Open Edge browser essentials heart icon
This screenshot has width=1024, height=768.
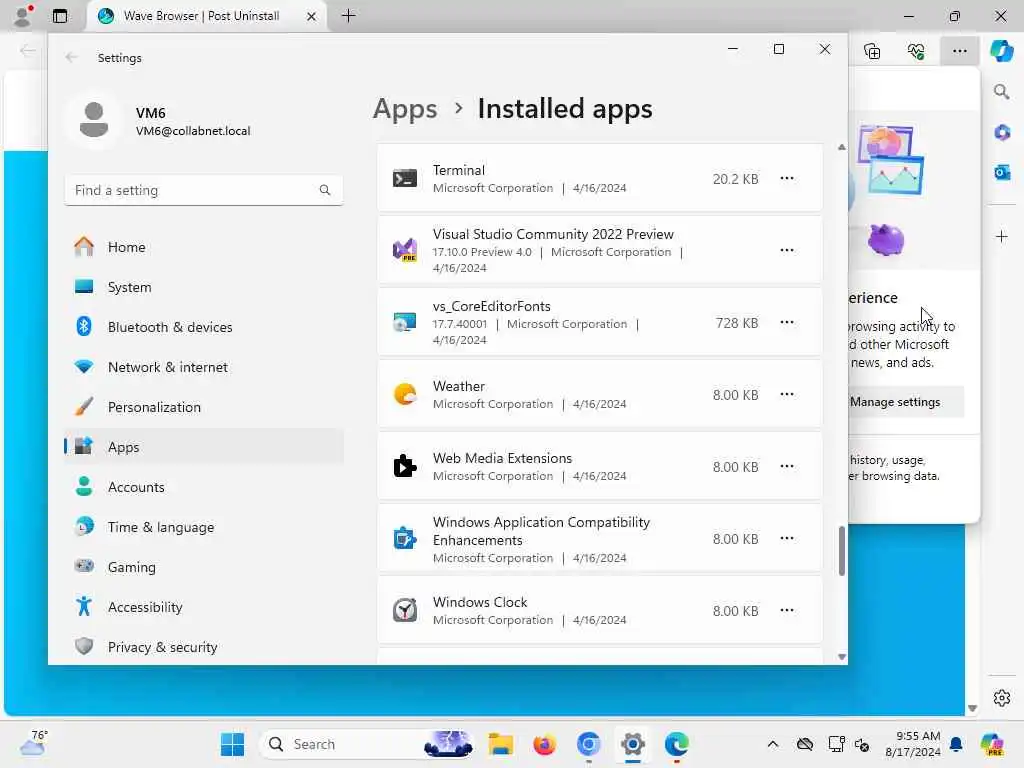(916, 50)
